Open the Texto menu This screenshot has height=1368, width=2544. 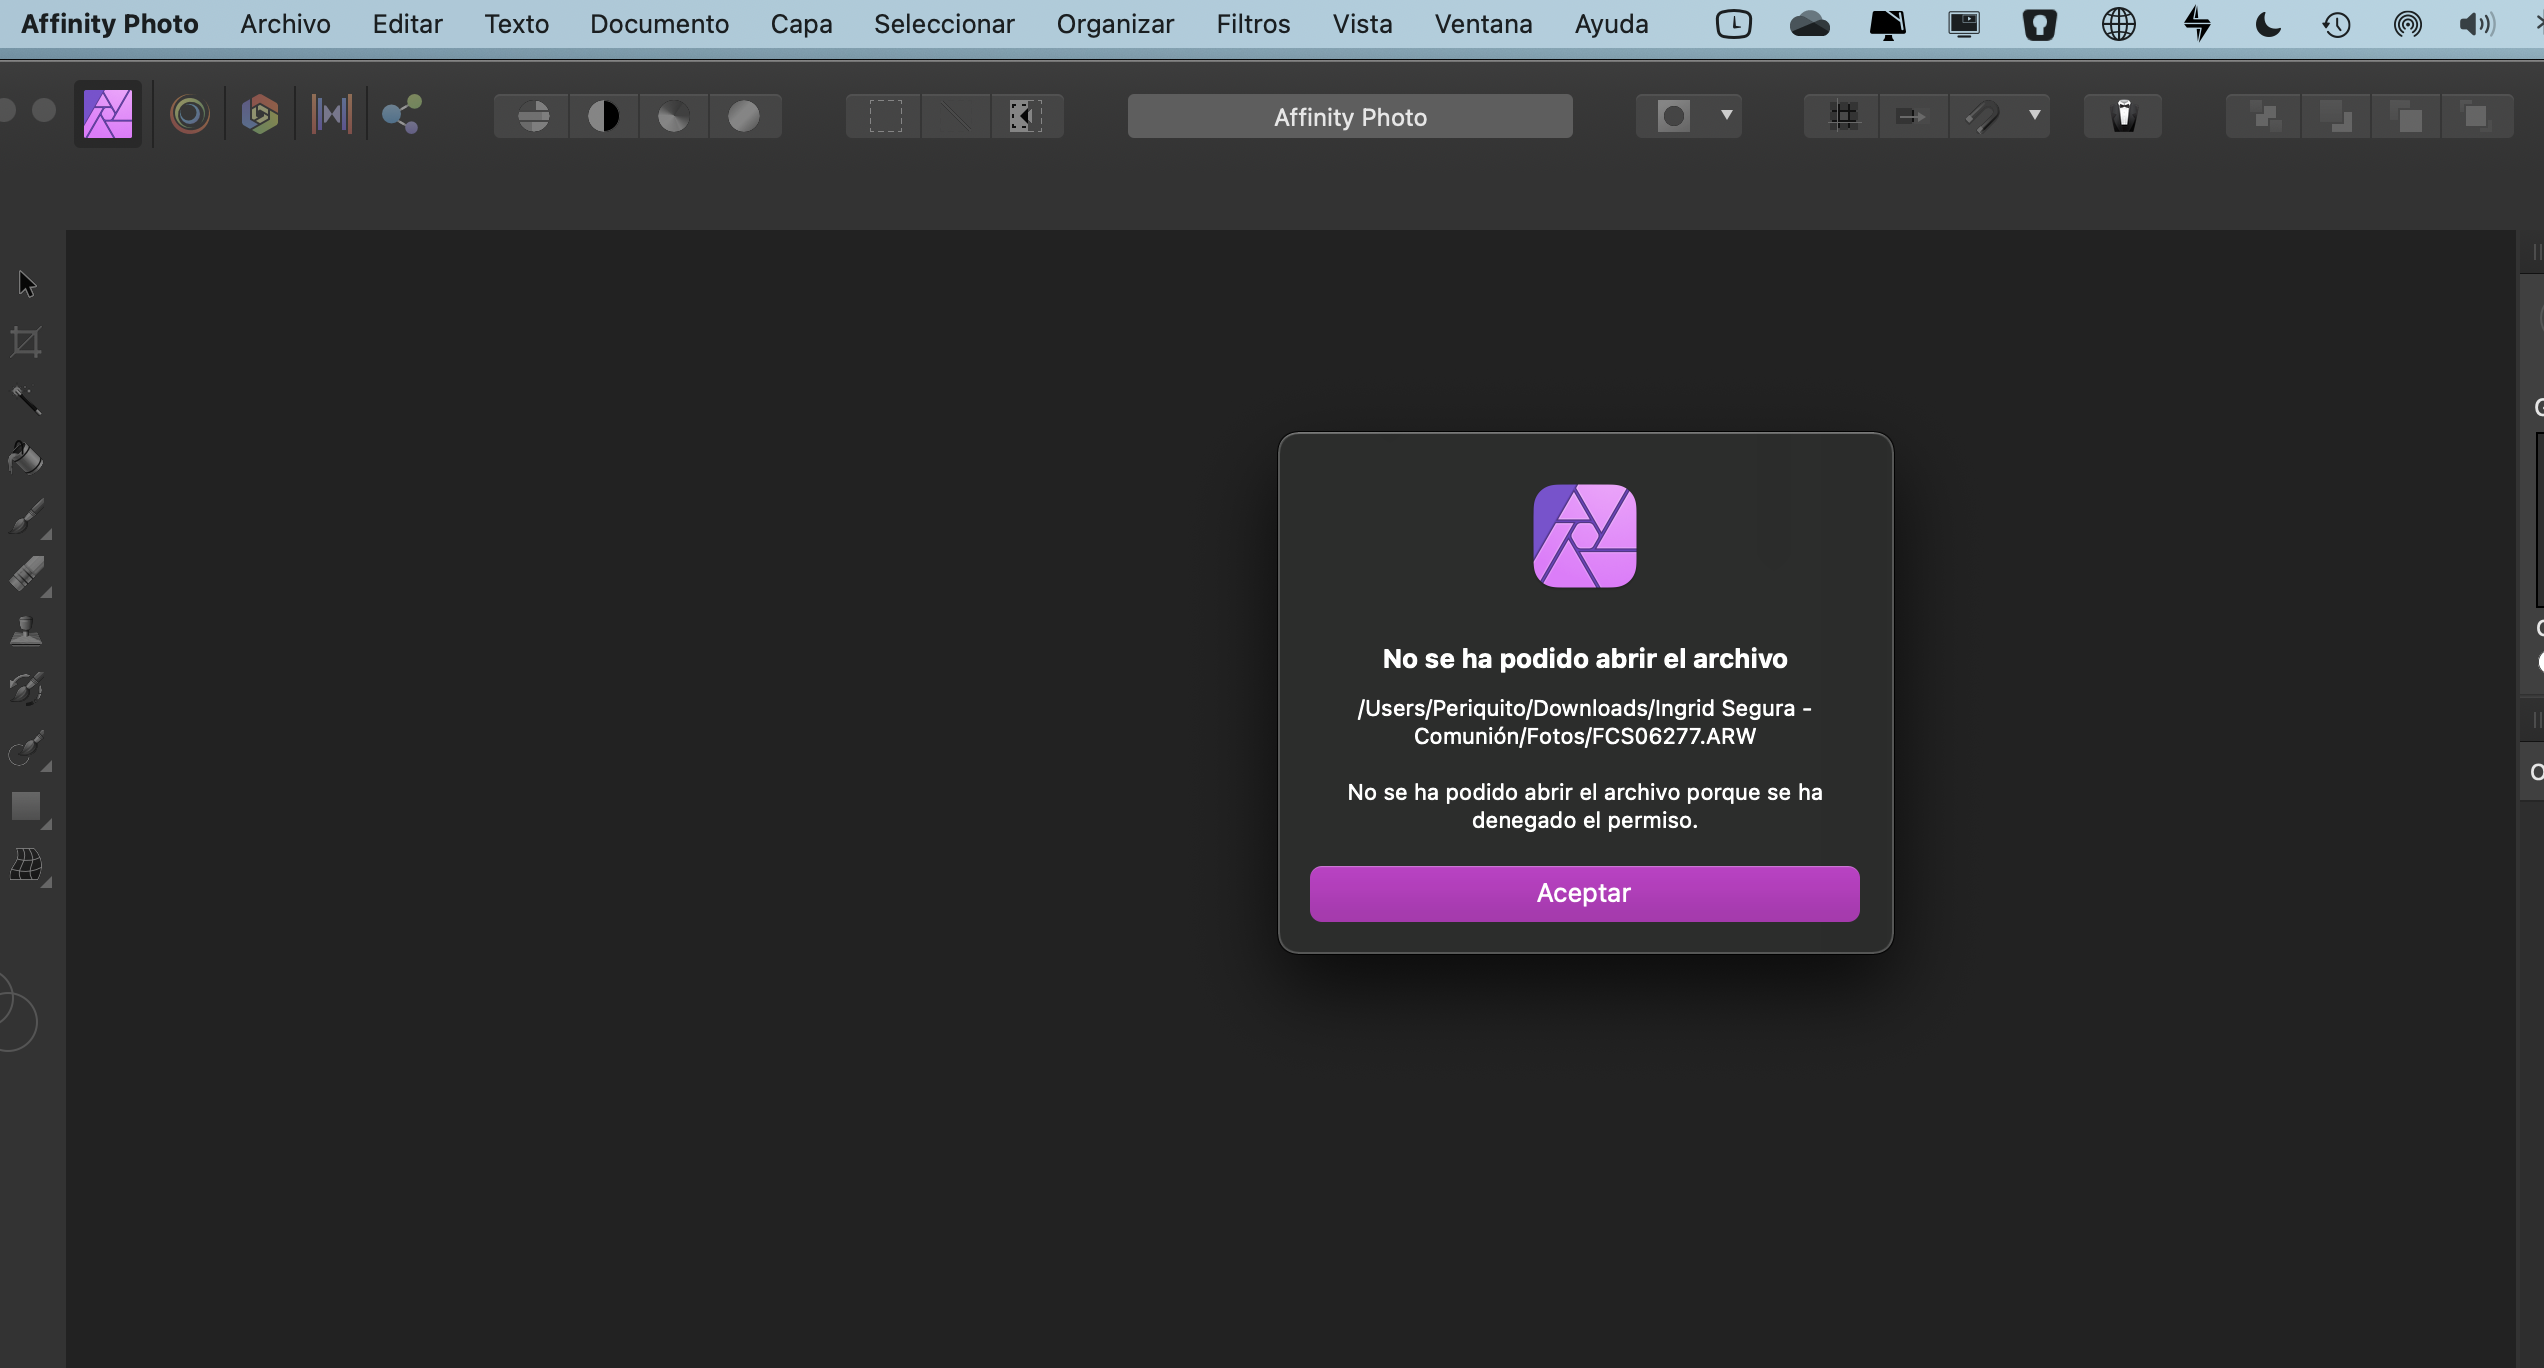517,24
